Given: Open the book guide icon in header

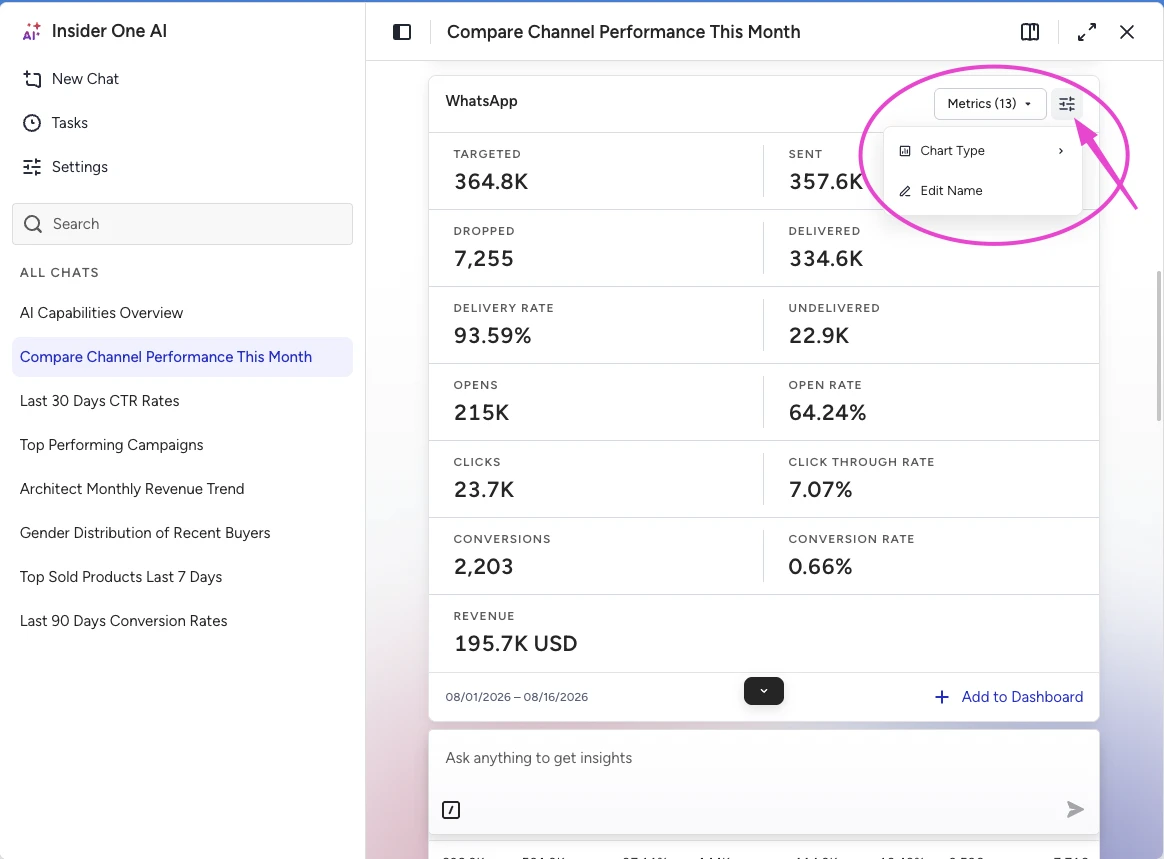Looking at the screenshot, I should point(1030,32).
